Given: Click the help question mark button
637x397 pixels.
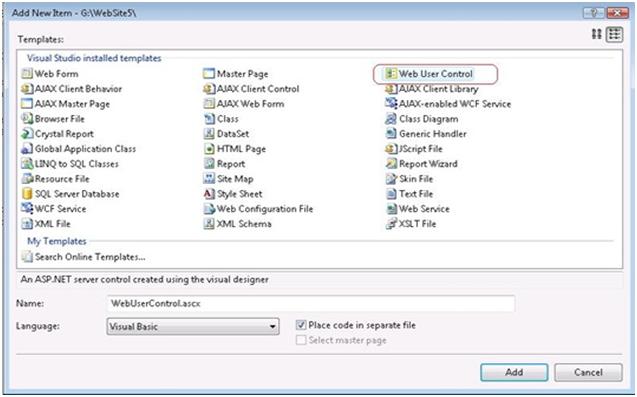Looking at the screenshot, I should coord(594,13).
